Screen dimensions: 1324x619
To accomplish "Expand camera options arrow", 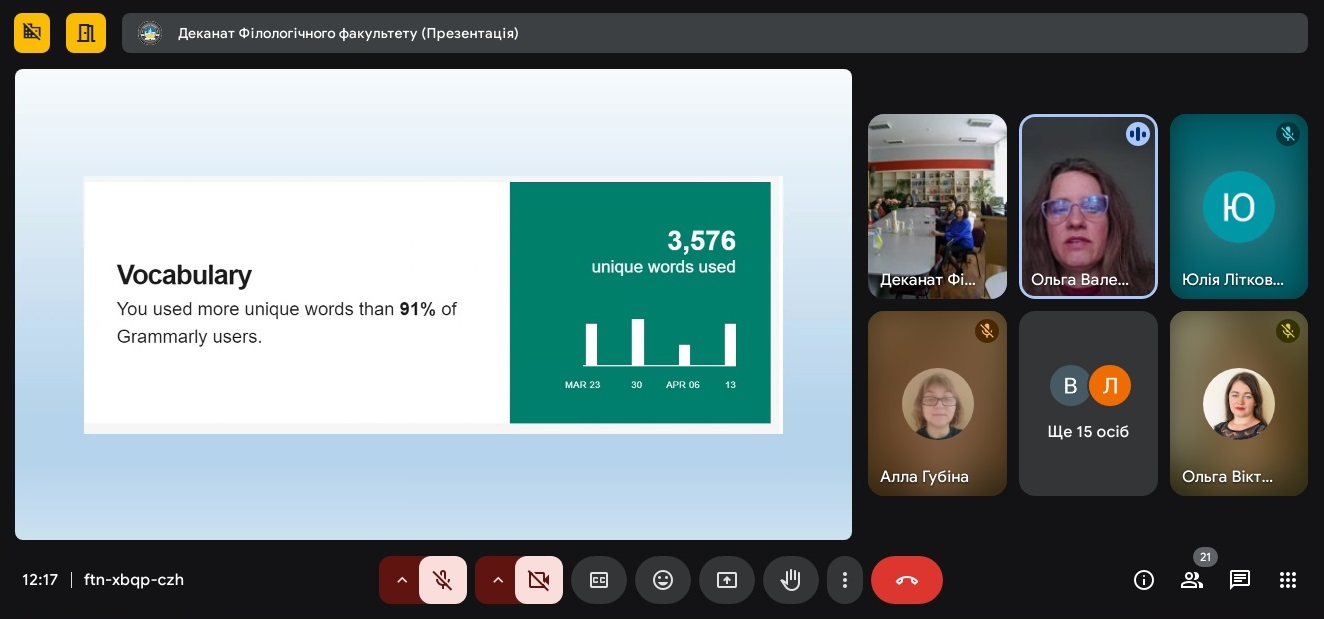I will 497,580.
